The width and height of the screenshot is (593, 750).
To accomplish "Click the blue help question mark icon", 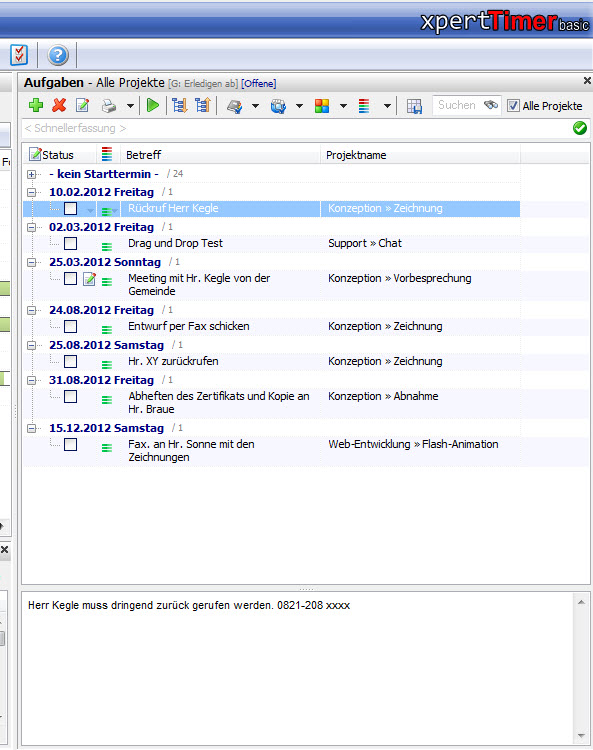I will coord(58,55).
